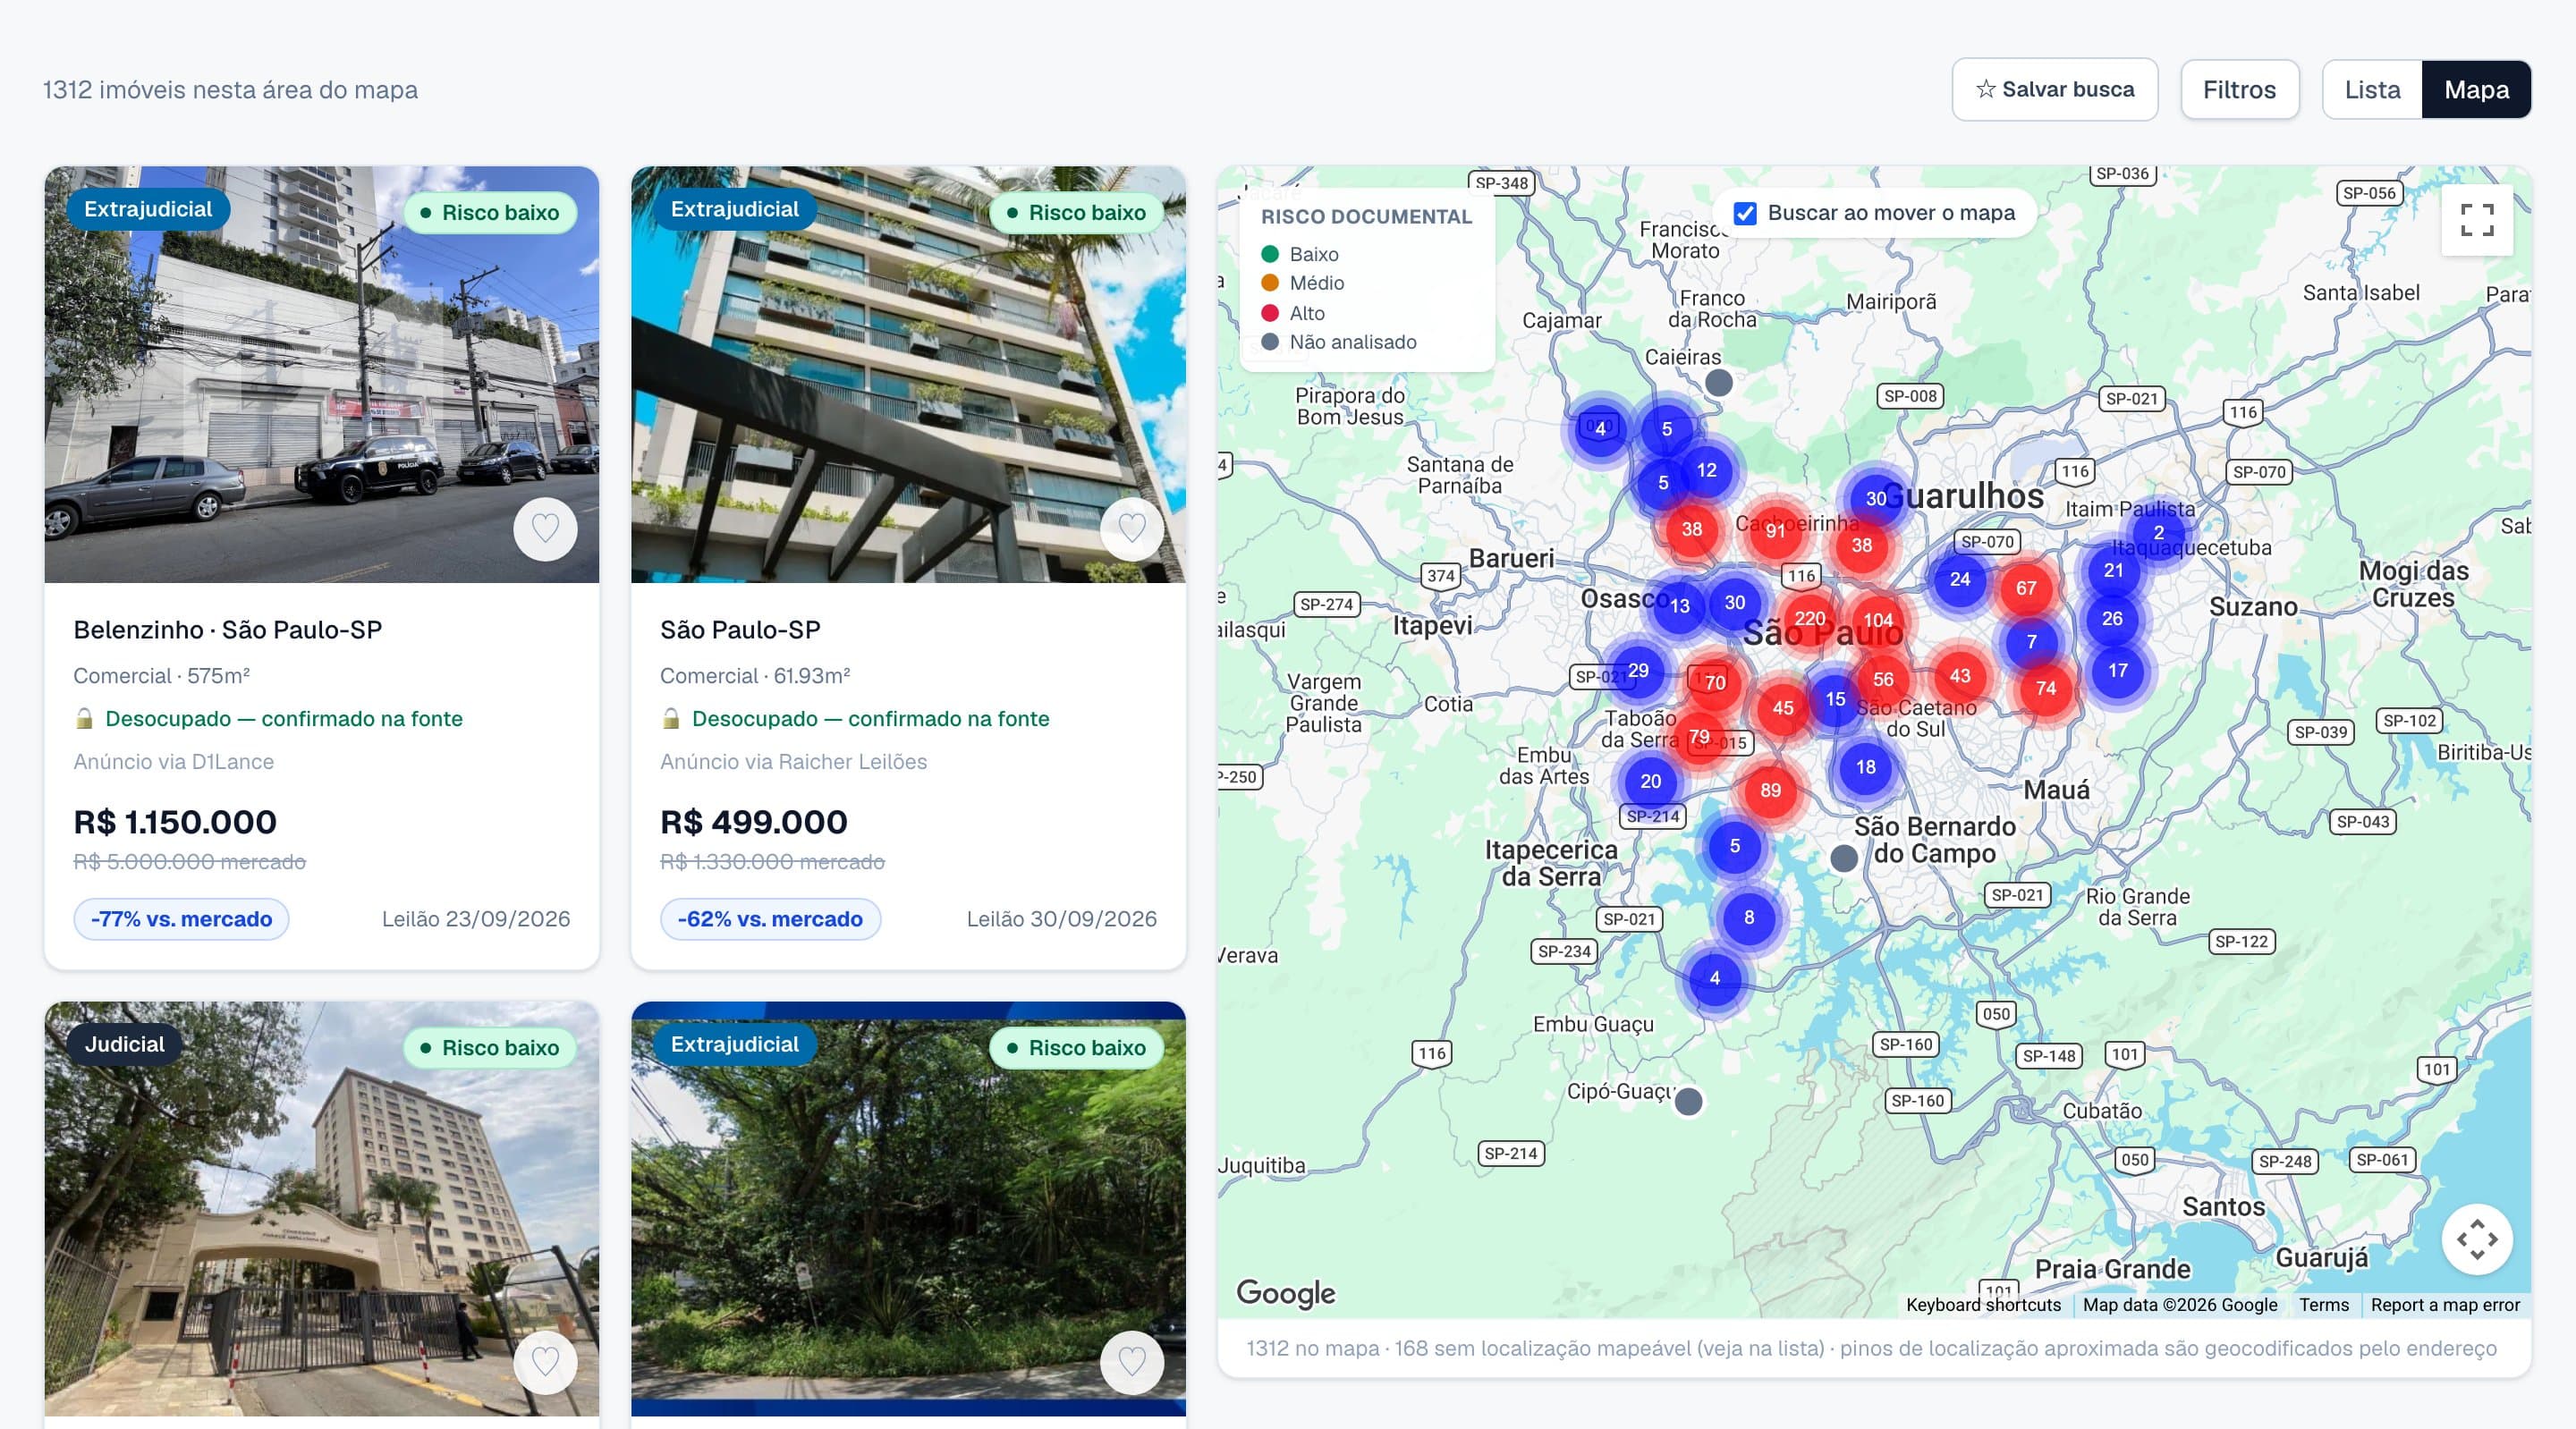
Task: Click Belenzinho · São Paulo-SP title
Action: [x=228, y=630]
